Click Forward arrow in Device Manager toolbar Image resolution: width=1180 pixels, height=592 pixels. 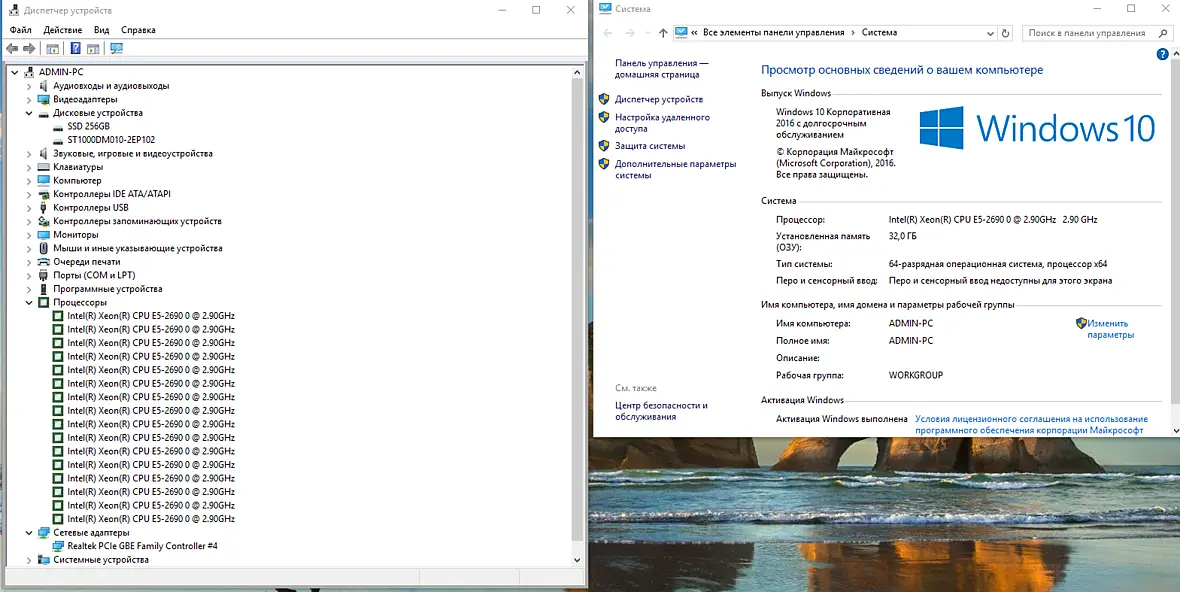click(29, 48)
